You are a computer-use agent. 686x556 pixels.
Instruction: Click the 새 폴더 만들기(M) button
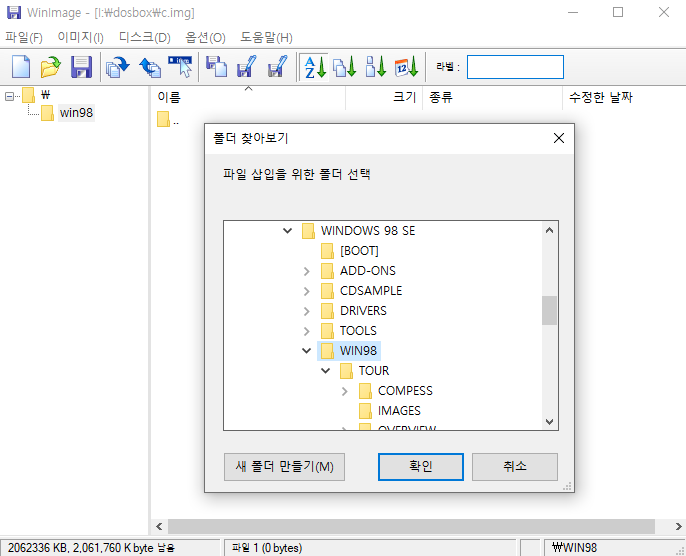click(284, 467)
